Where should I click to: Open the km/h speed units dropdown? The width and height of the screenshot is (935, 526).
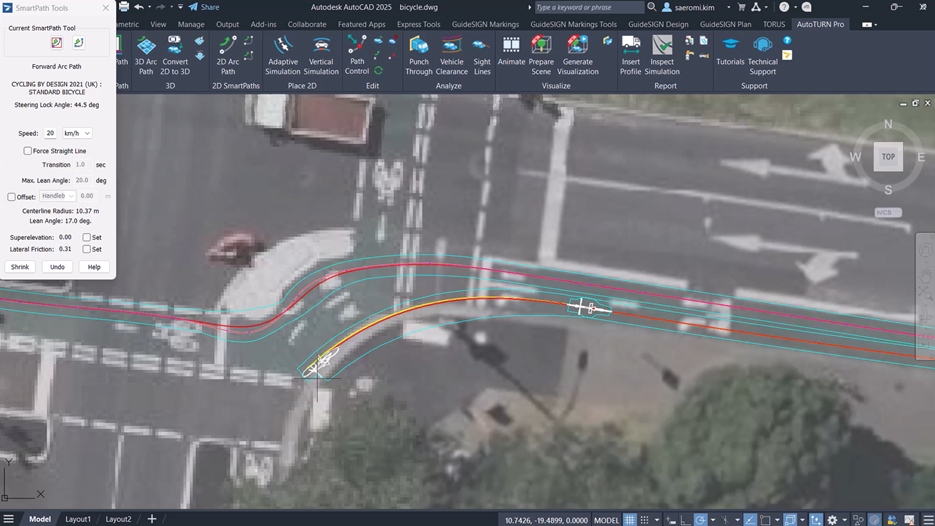coord(77,133)
